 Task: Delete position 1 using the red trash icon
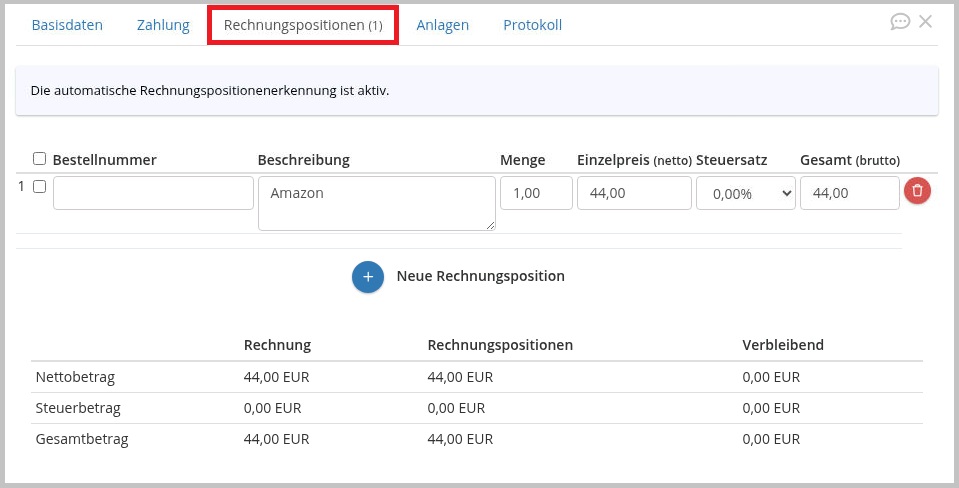point(917,191)
